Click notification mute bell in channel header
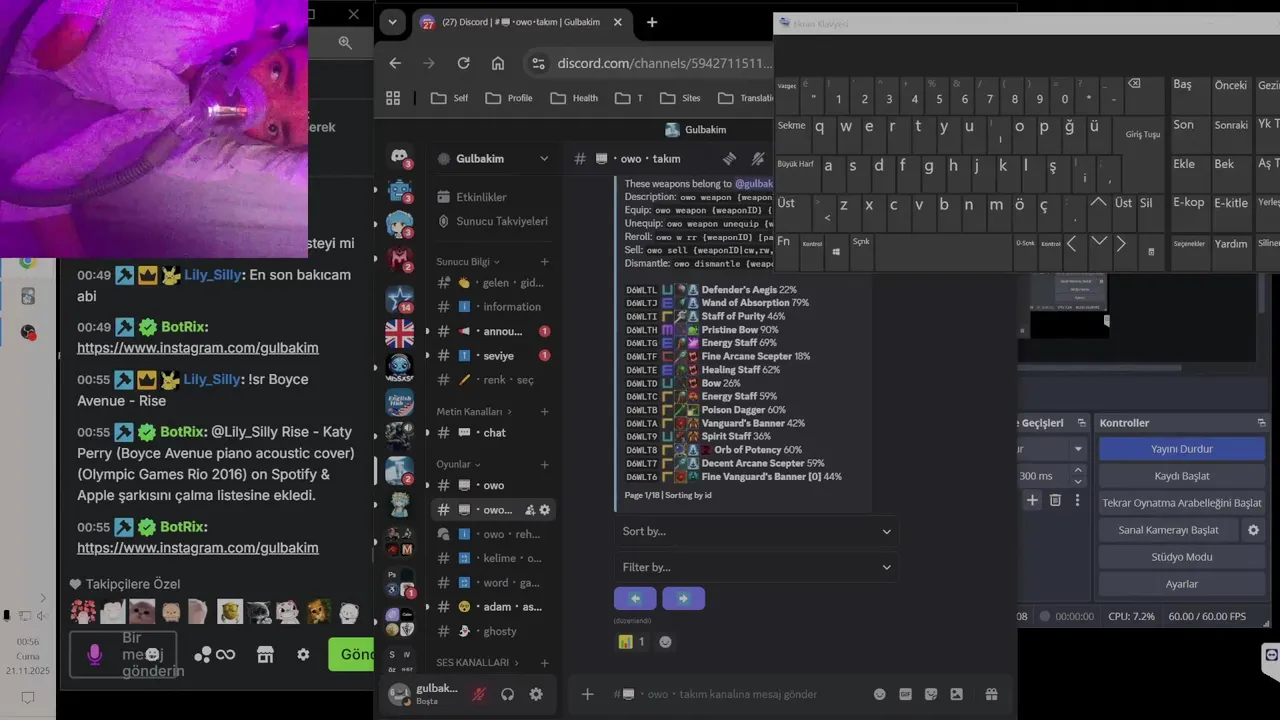The image size is (1280, 720). click(x=758, y=159)
